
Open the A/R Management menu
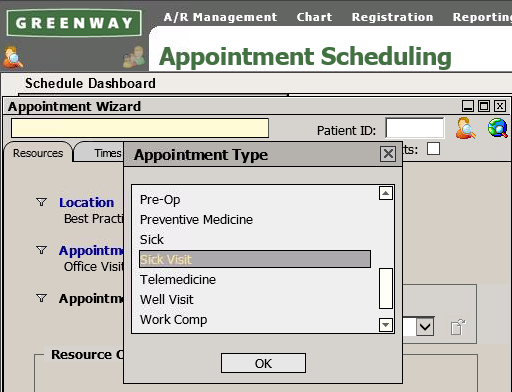[220, 17]
